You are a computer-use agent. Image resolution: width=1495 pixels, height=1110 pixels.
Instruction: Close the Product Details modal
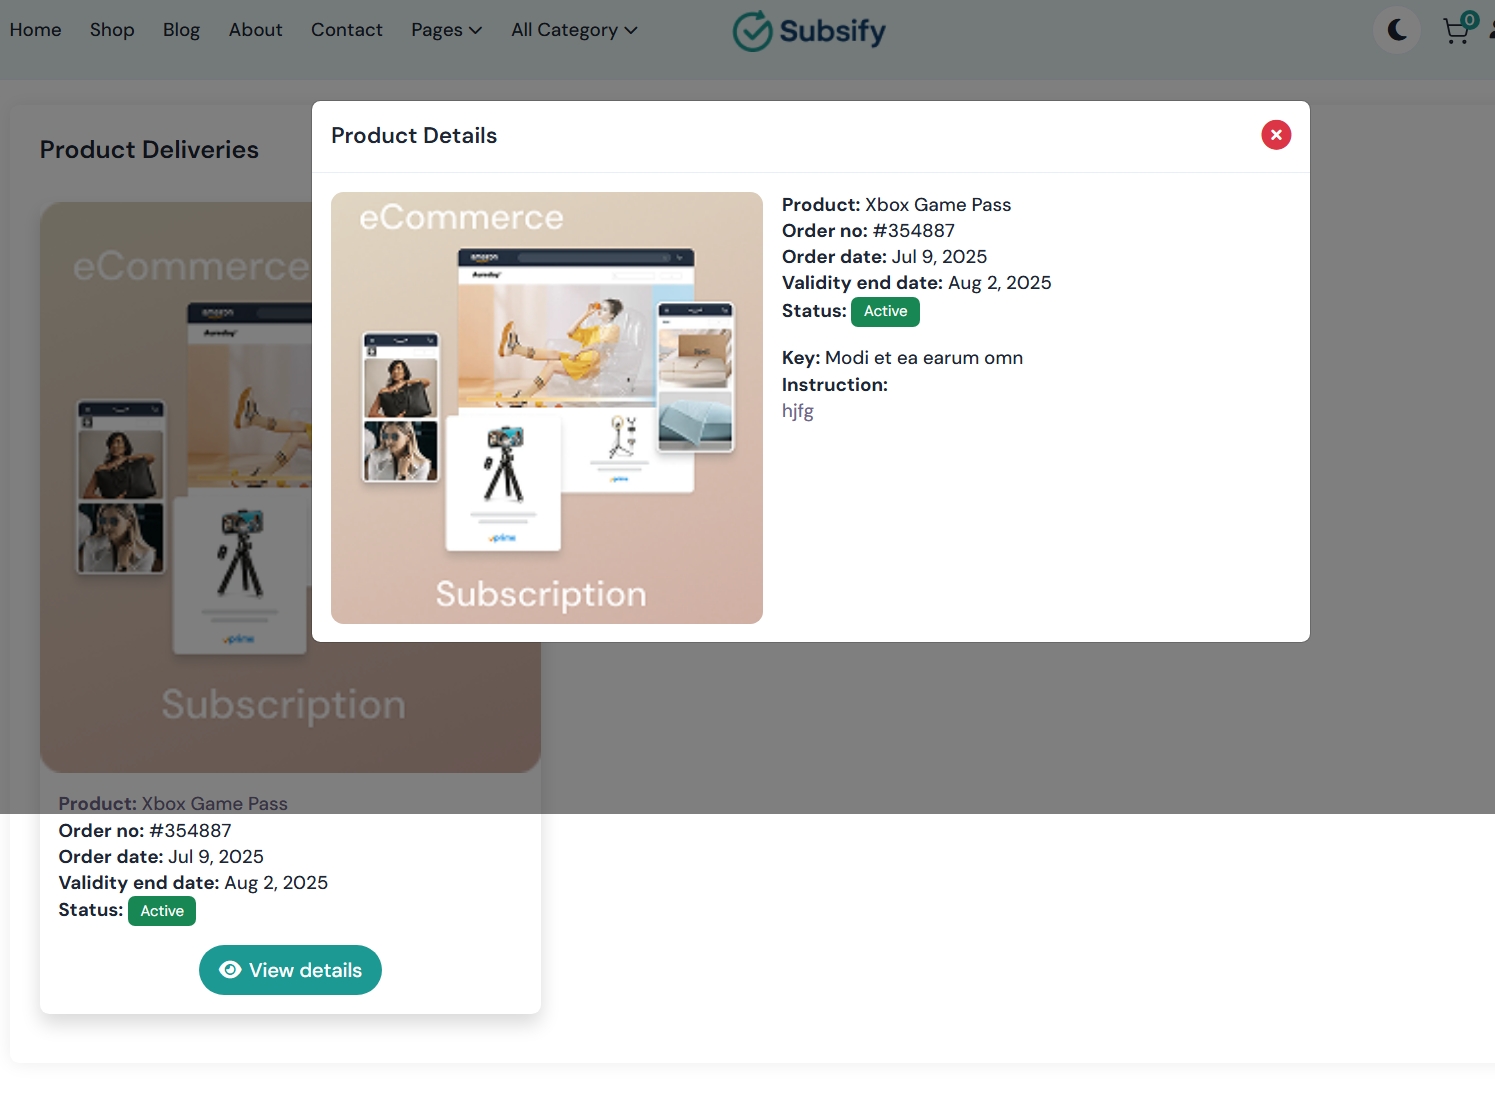1276,135
